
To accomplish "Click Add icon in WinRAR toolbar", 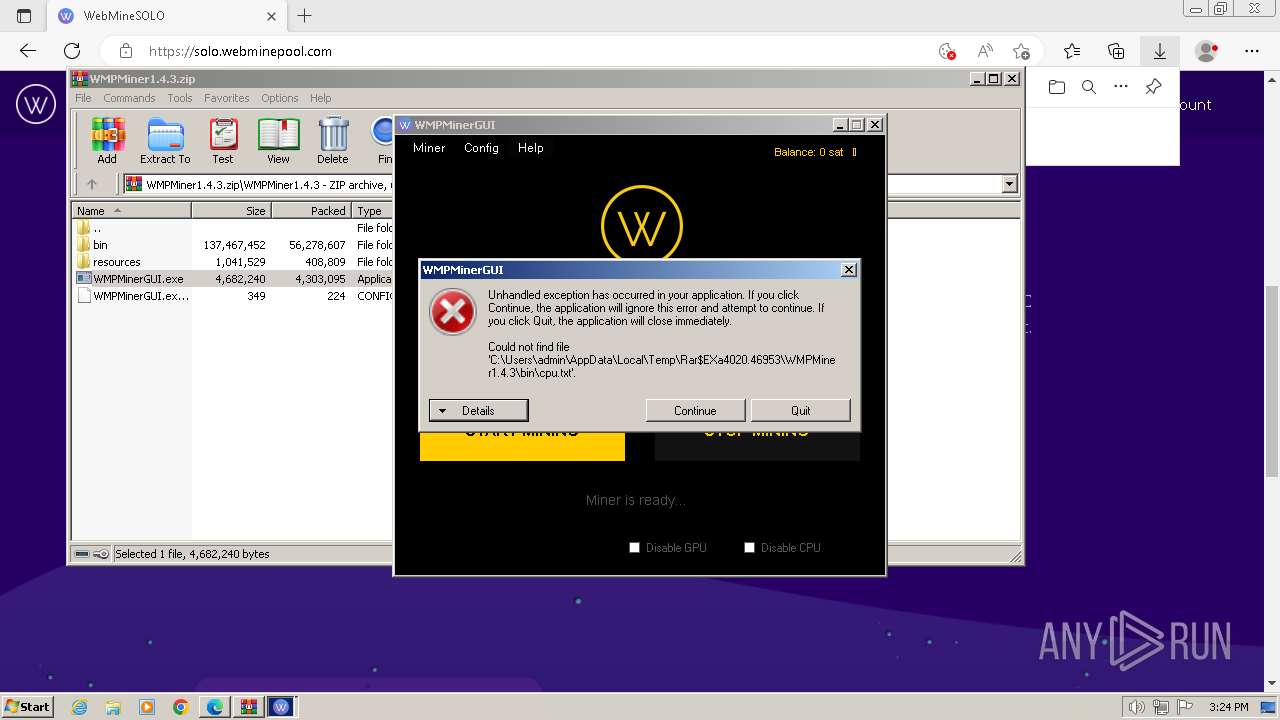I will [x=107, y=141].
